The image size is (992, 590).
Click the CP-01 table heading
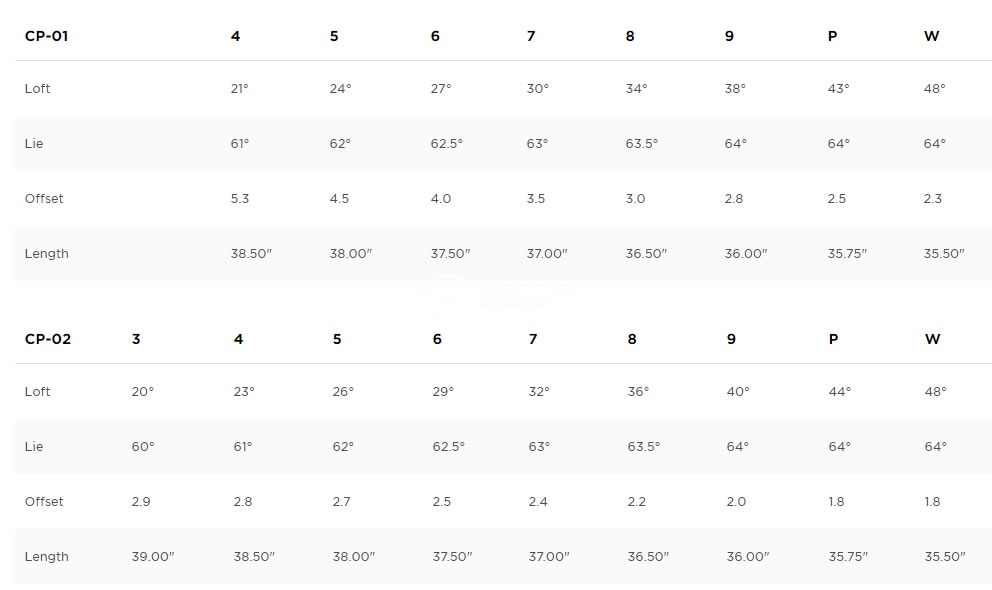pyautogui.click(x=46, y=36)
